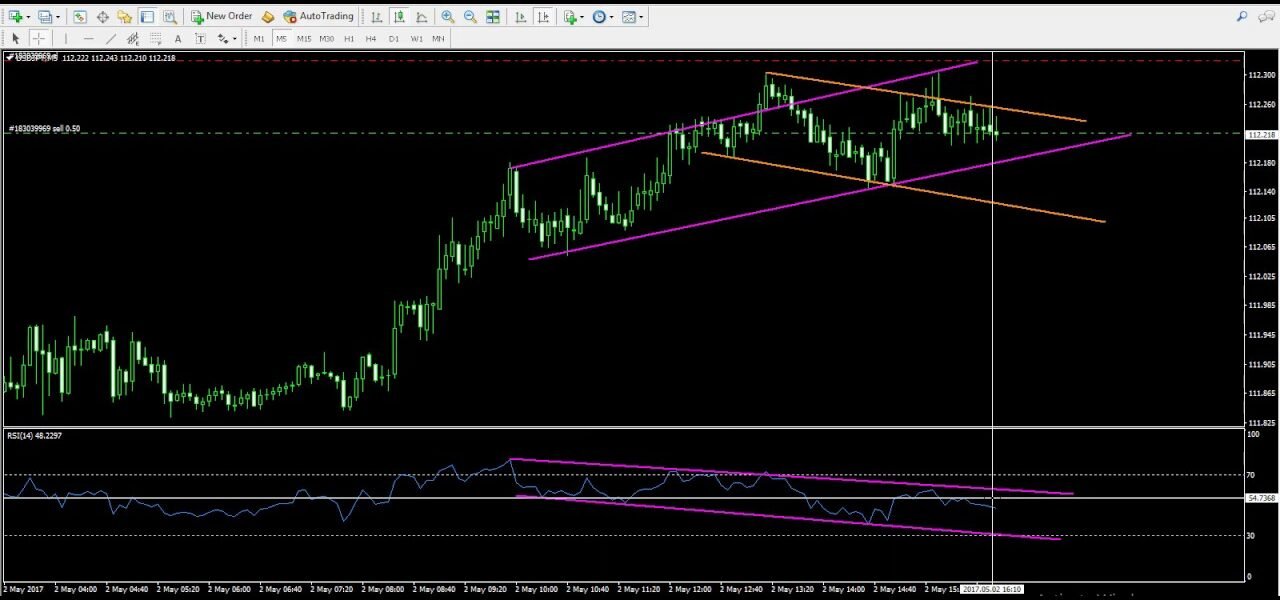Switch to the M15 timeframe
This screenshot has height=600, width=1280.
click(303, 39)
